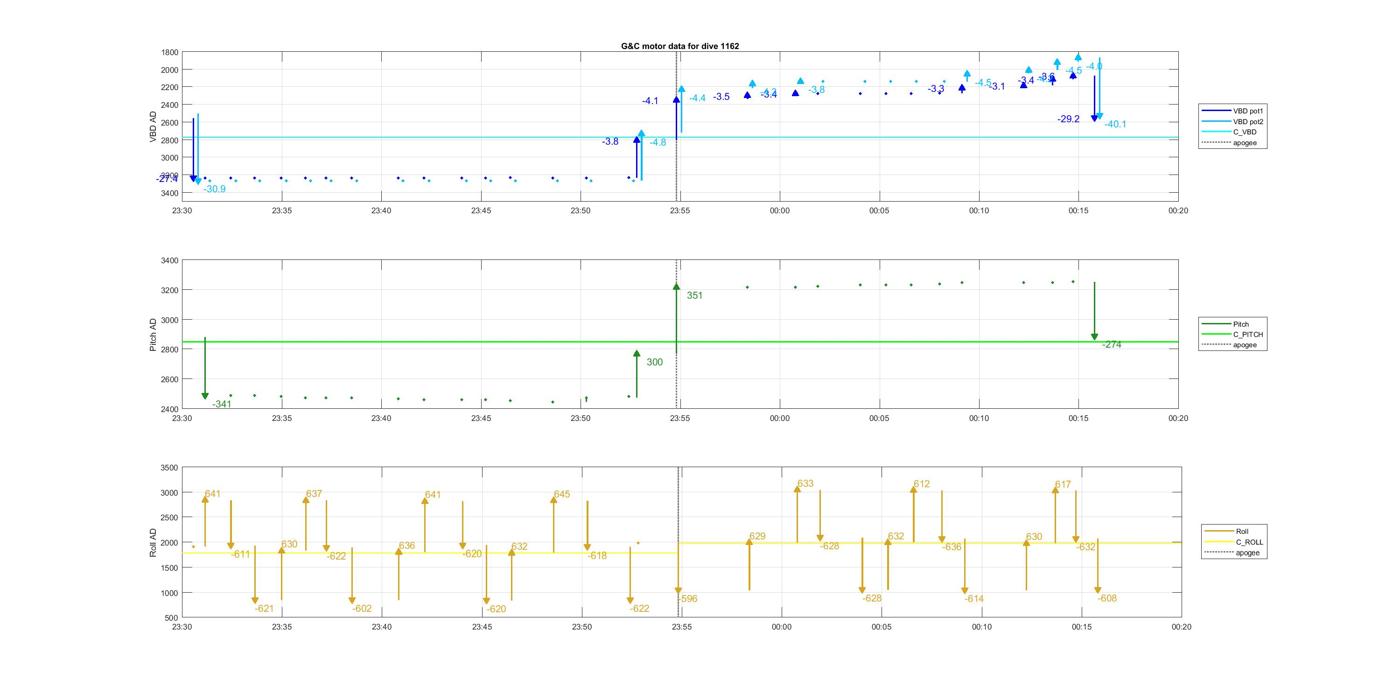Click the "-611" roll label

click(x=240, y=554)
